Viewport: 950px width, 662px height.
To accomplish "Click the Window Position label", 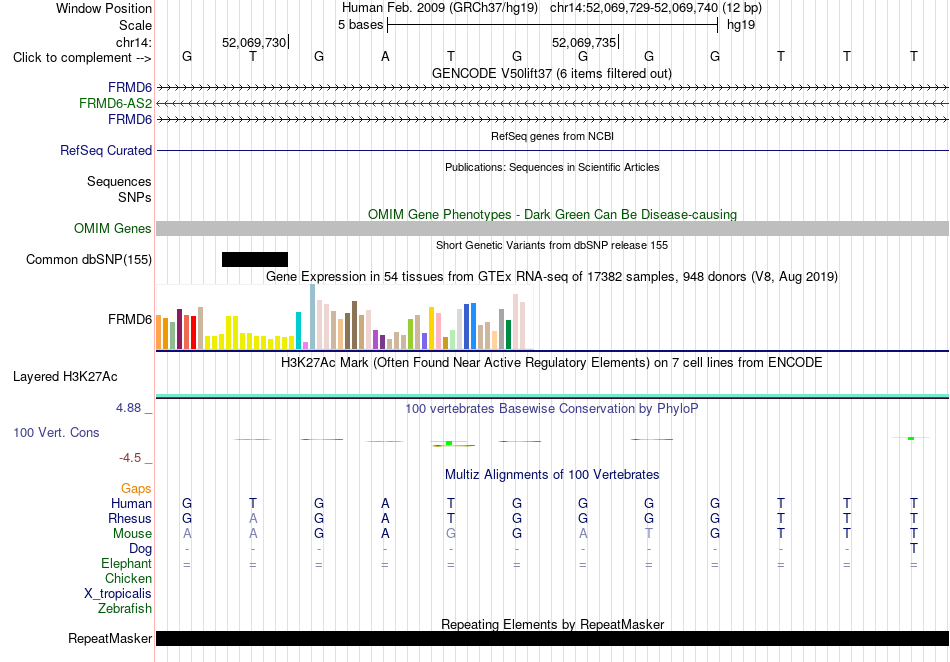I will [x=104, y=8].
